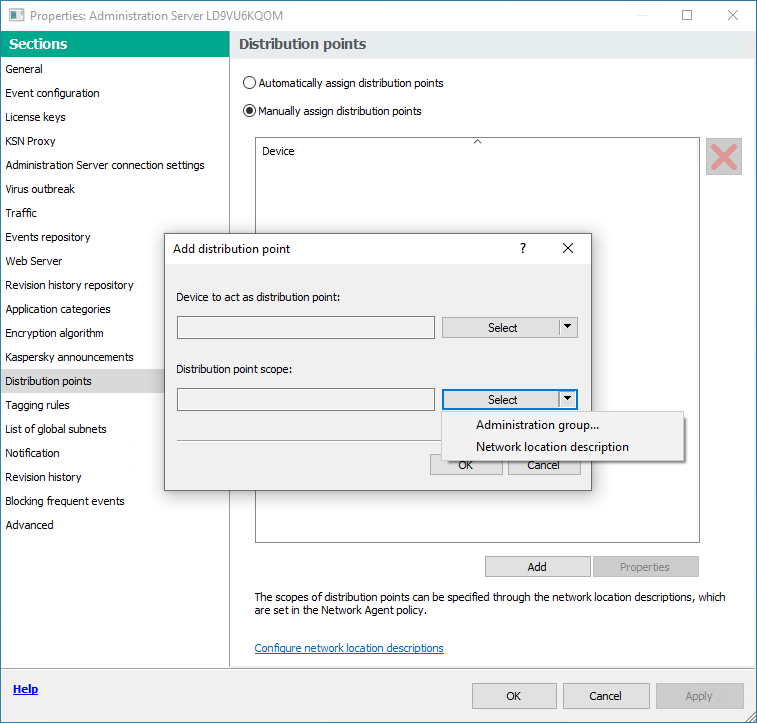Viewport: 757px width, 723px height.
Task: Open Configure network location descriptions link
Action: [349, 648]
